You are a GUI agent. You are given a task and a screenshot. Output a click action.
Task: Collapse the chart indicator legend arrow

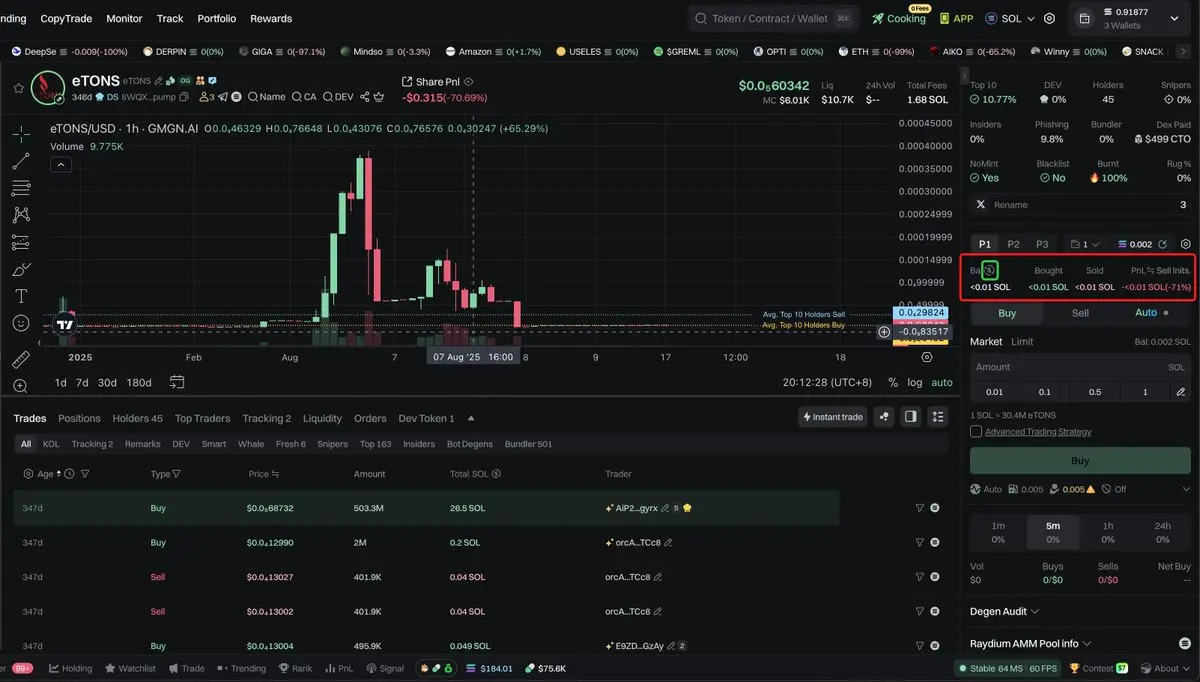pos(61,164)
